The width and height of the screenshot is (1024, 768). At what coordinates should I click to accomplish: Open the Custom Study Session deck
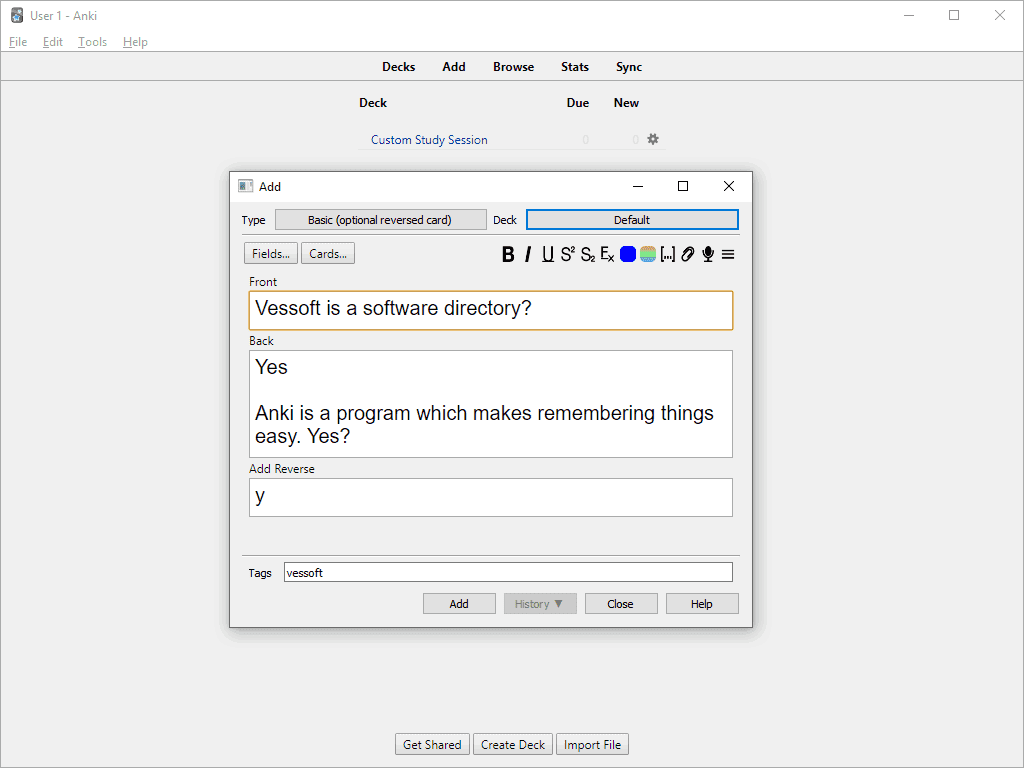429,140
